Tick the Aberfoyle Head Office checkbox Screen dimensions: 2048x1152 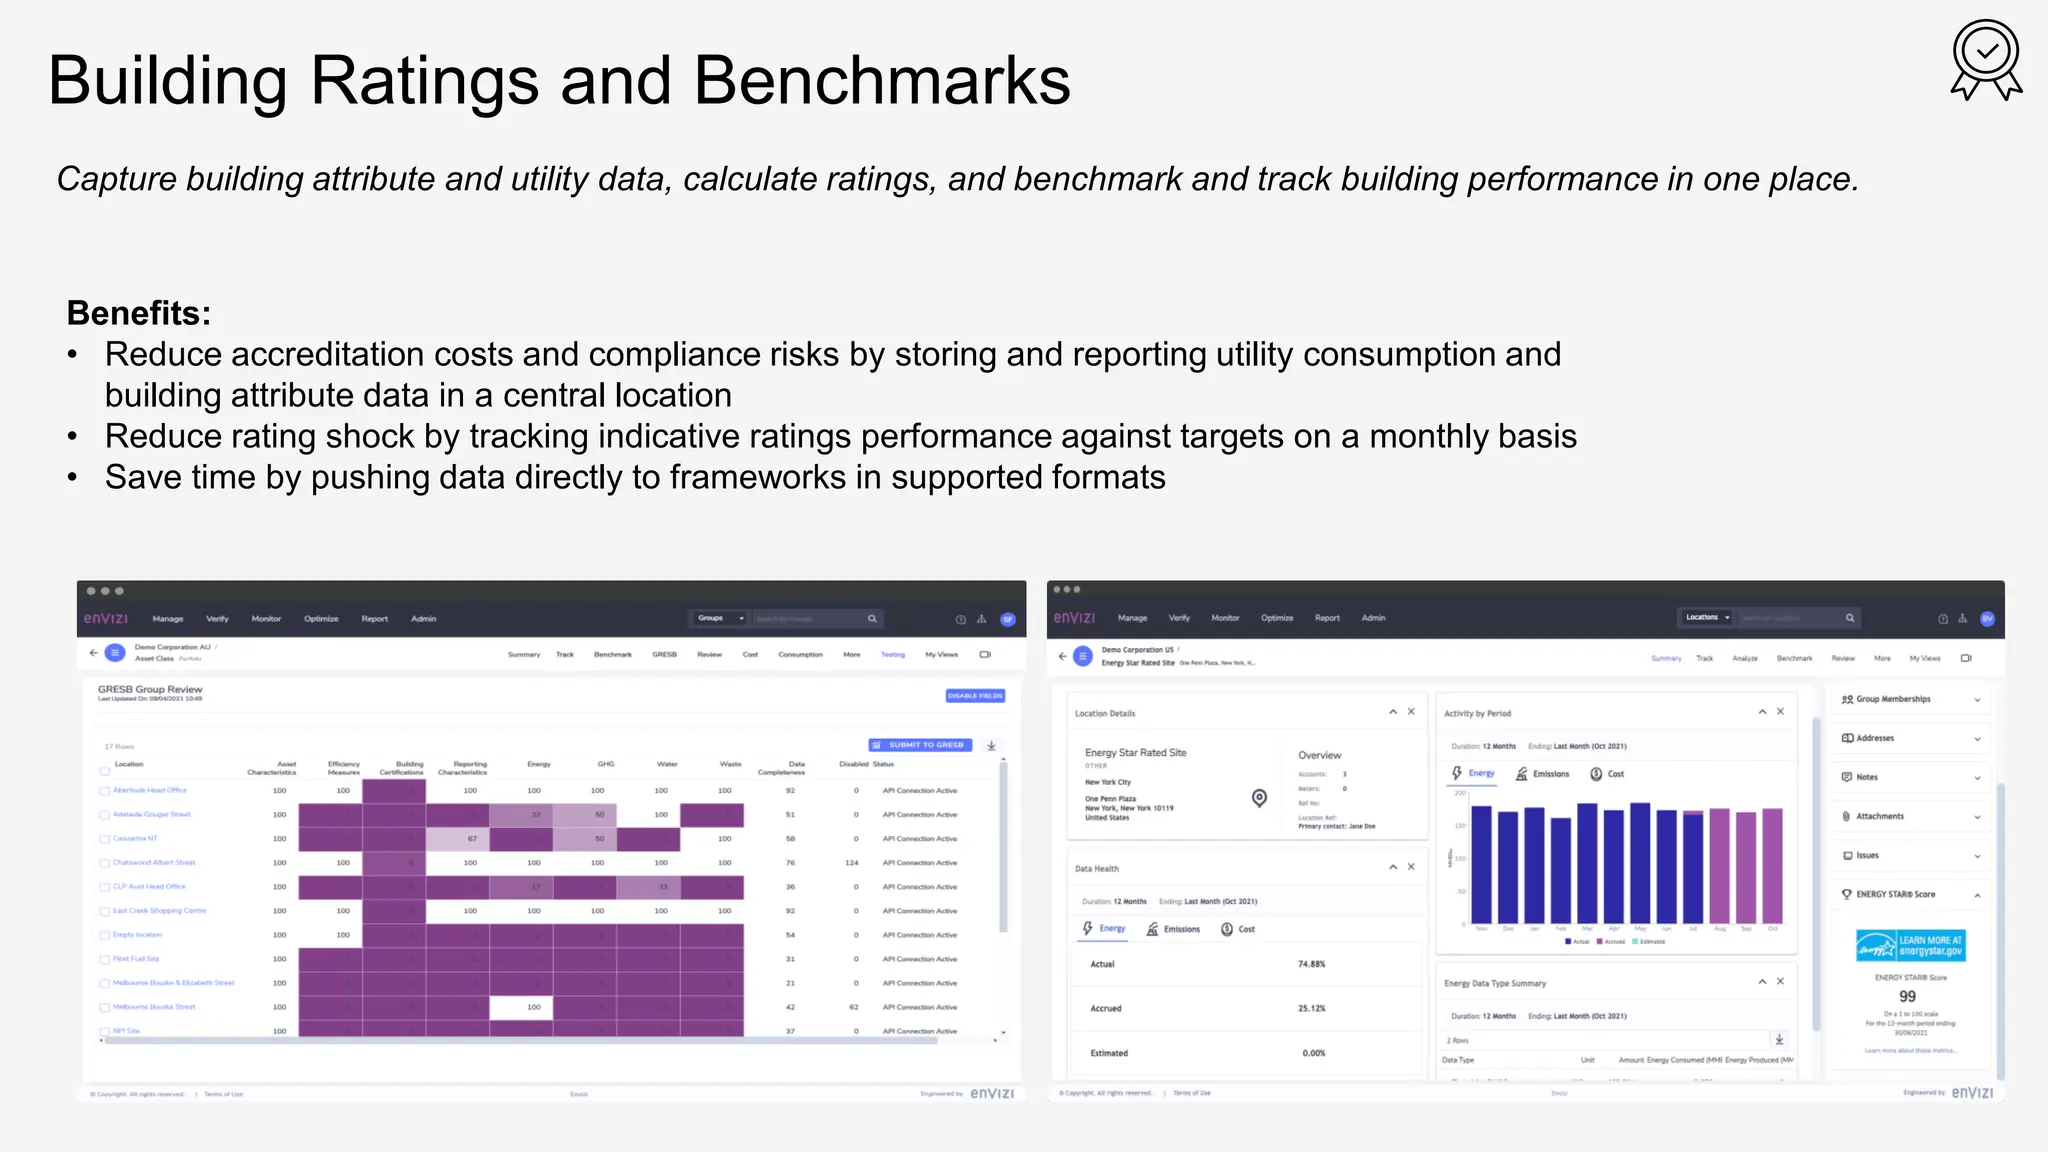(104, 791)
